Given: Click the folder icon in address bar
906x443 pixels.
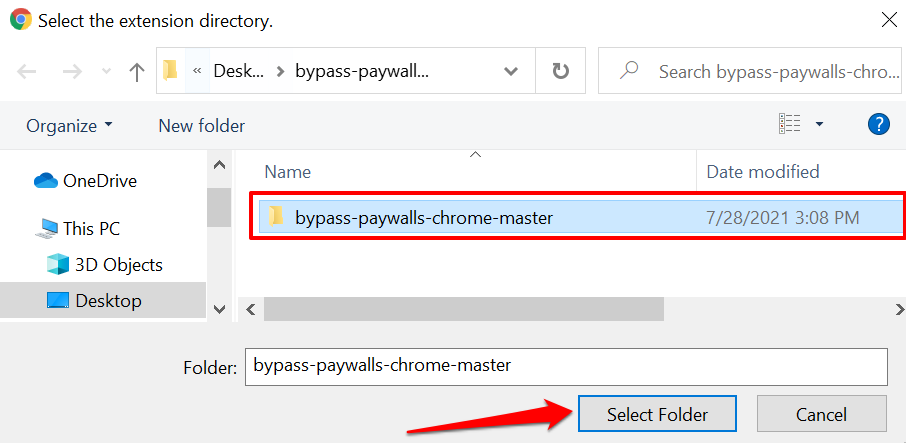Looking at the screenshot, I should pyautogui.click(x=170, y=70).
